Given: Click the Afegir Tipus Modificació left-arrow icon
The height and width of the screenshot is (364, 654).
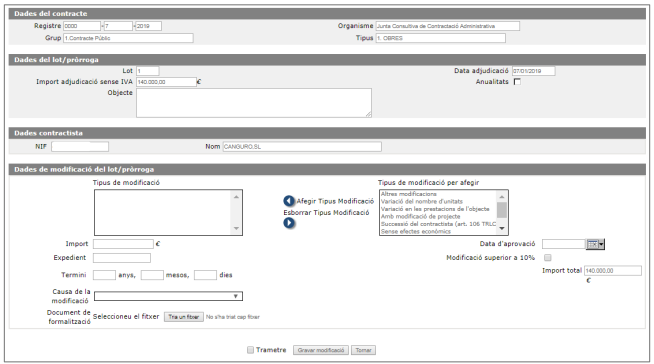Looking at the screenshot, I should coord(289,201).
